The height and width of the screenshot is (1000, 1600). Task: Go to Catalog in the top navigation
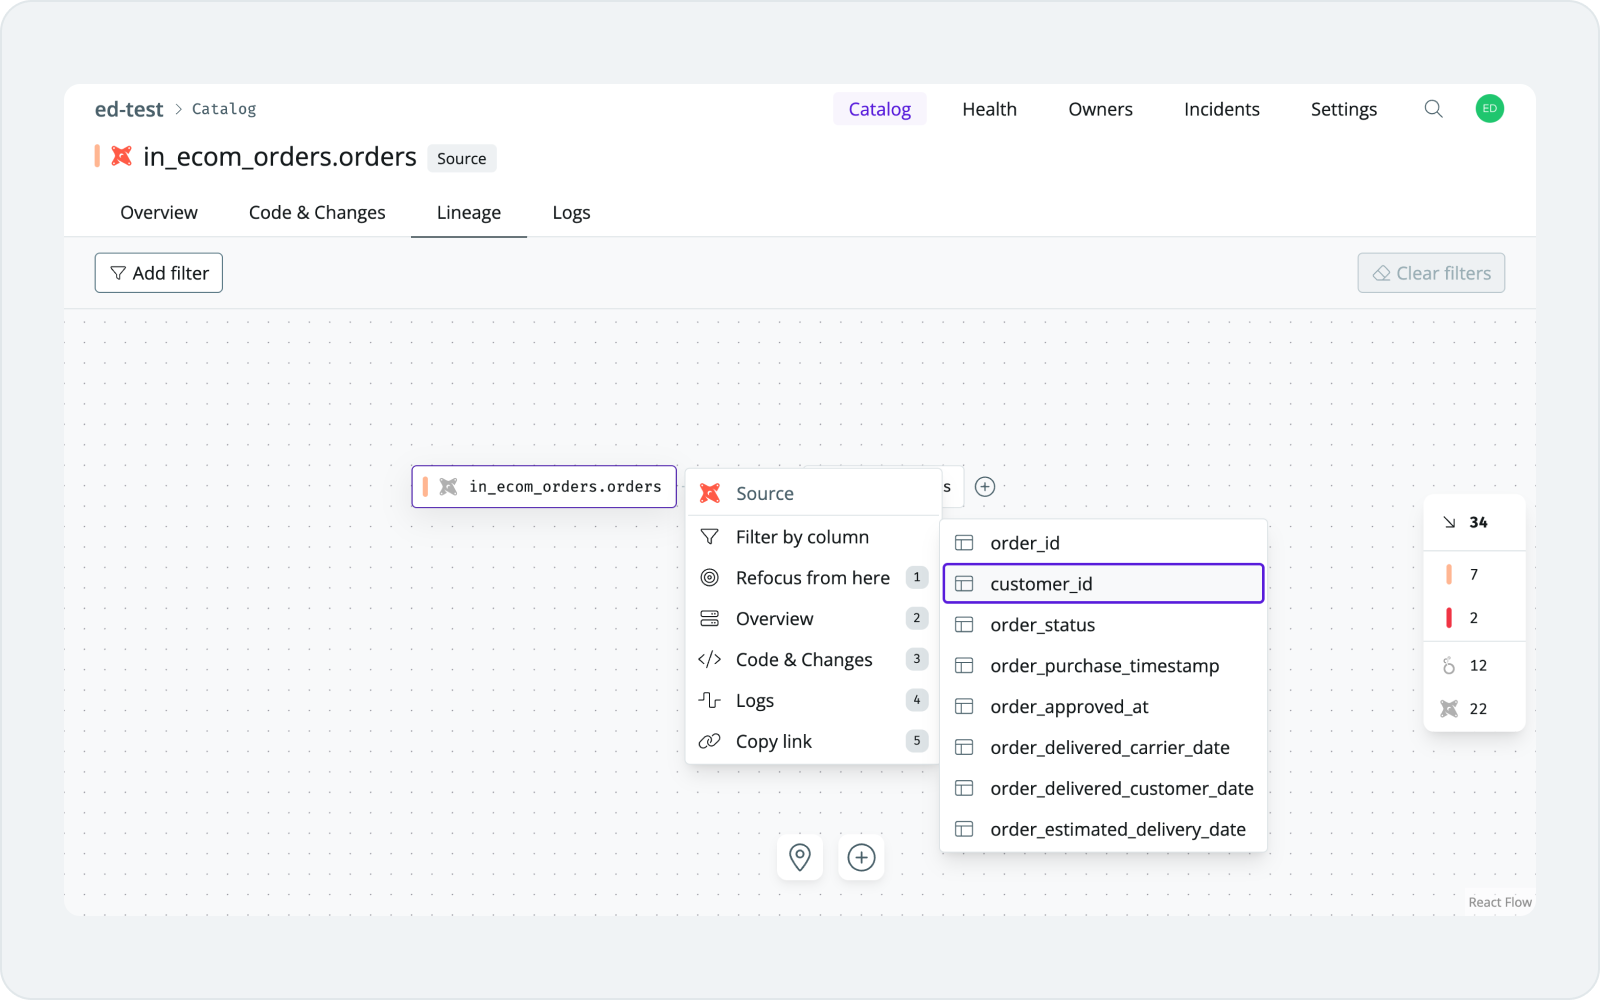click(x=880, y=109)
